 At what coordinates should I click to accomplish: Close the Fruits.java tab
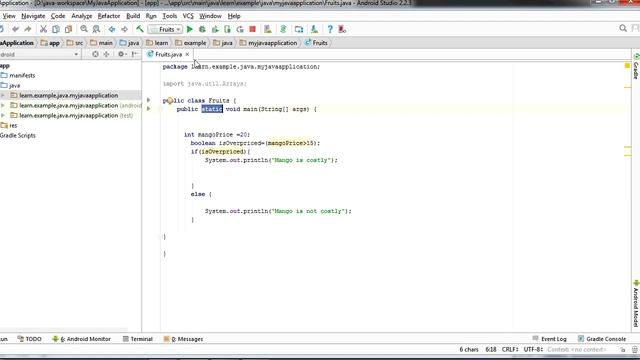coord(187,54)
